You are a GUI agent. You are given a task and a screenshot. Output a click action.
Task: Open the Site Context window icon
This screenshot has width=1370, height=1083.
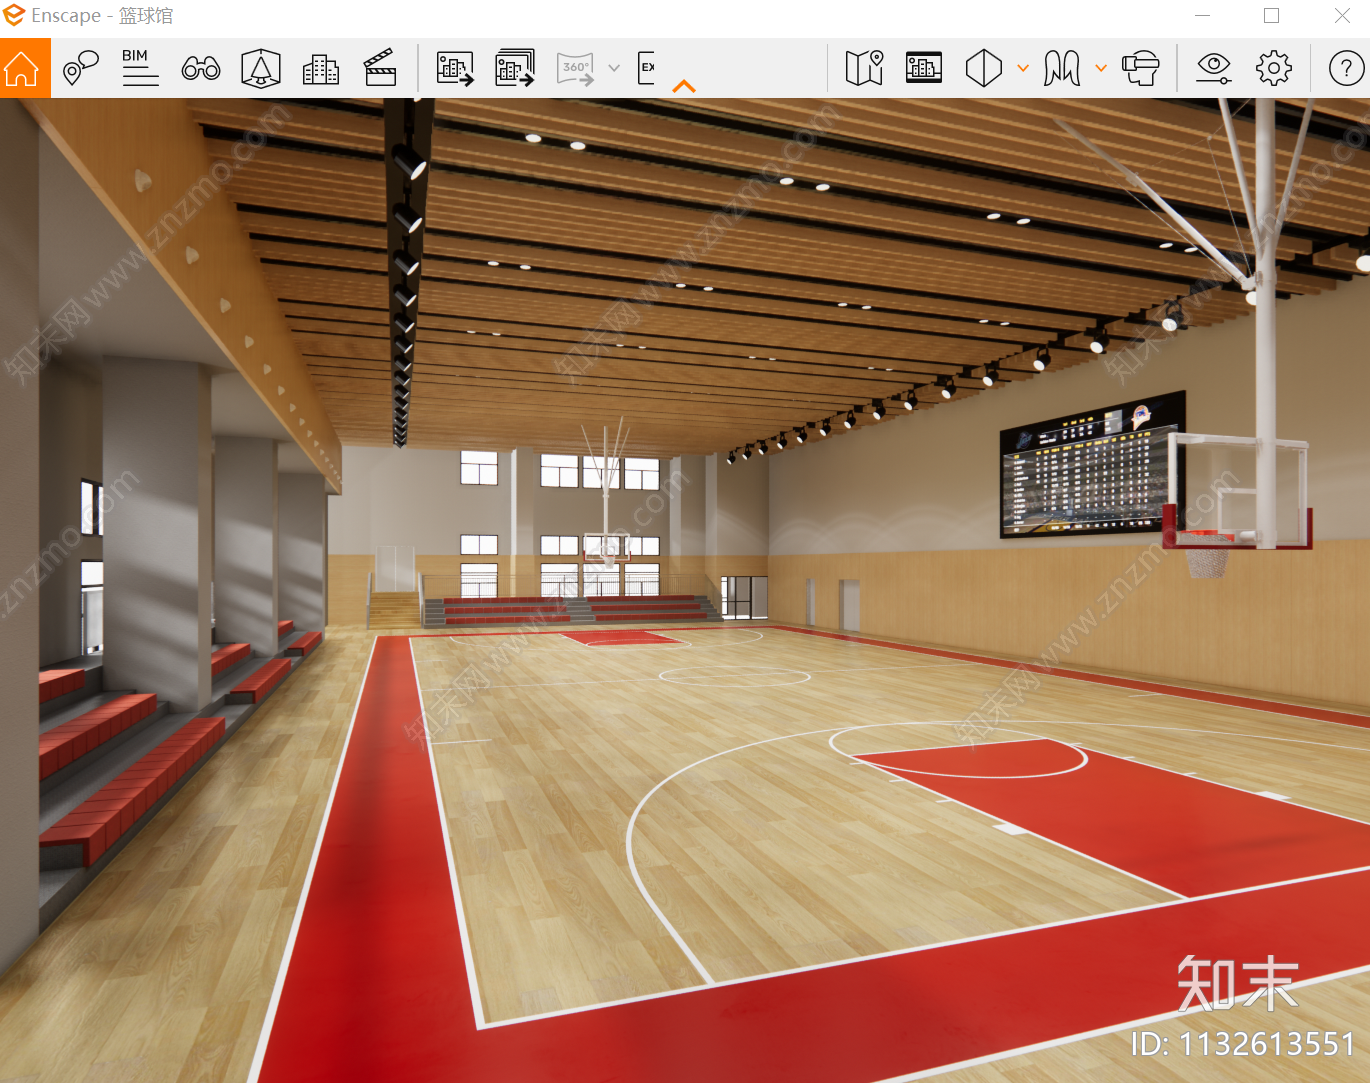click(x=924, y=67)
